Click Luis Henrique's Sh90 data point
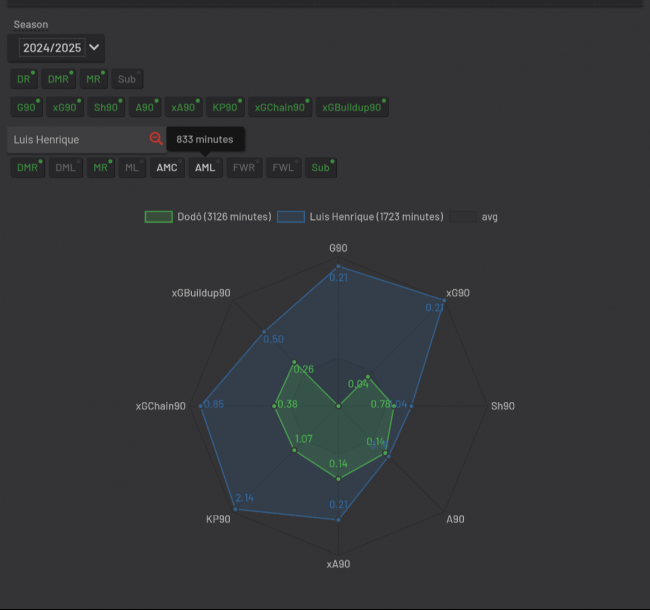 411,406
